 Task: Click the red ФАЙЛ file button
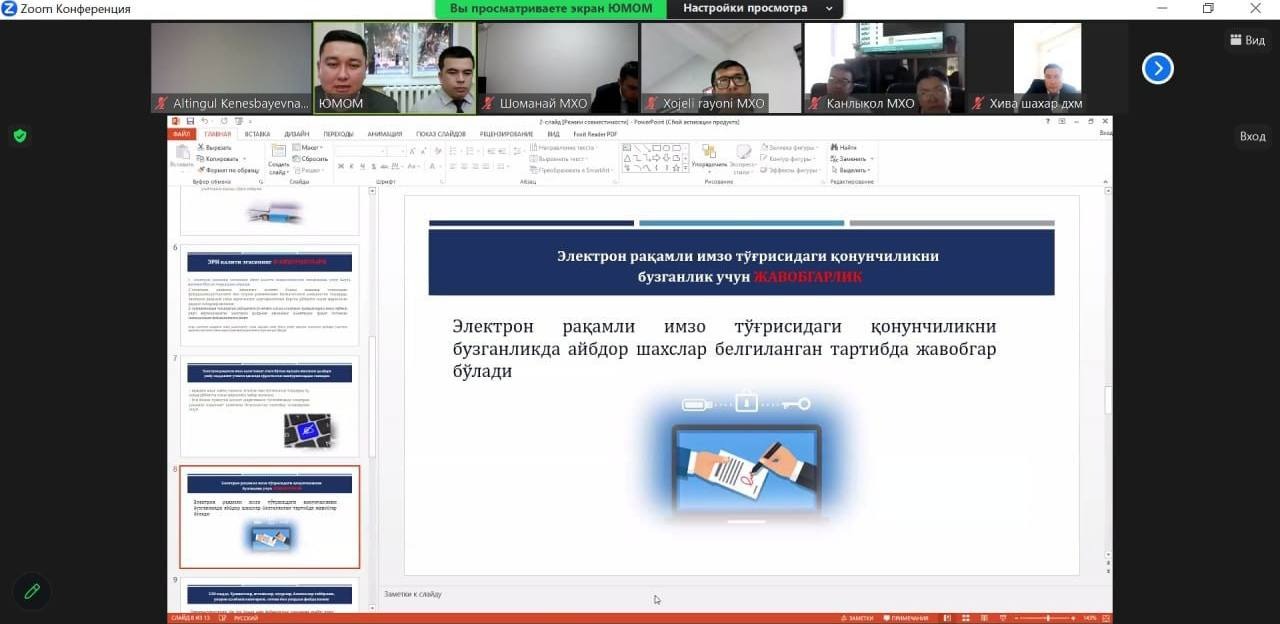(181, 134)
